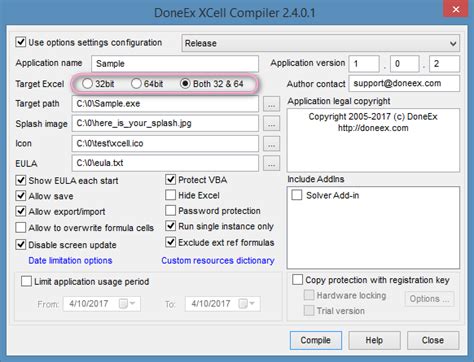The width and height of the screenshot is (474, 362).
Task: Browse for EULA text file
Action: coord(271,163)
